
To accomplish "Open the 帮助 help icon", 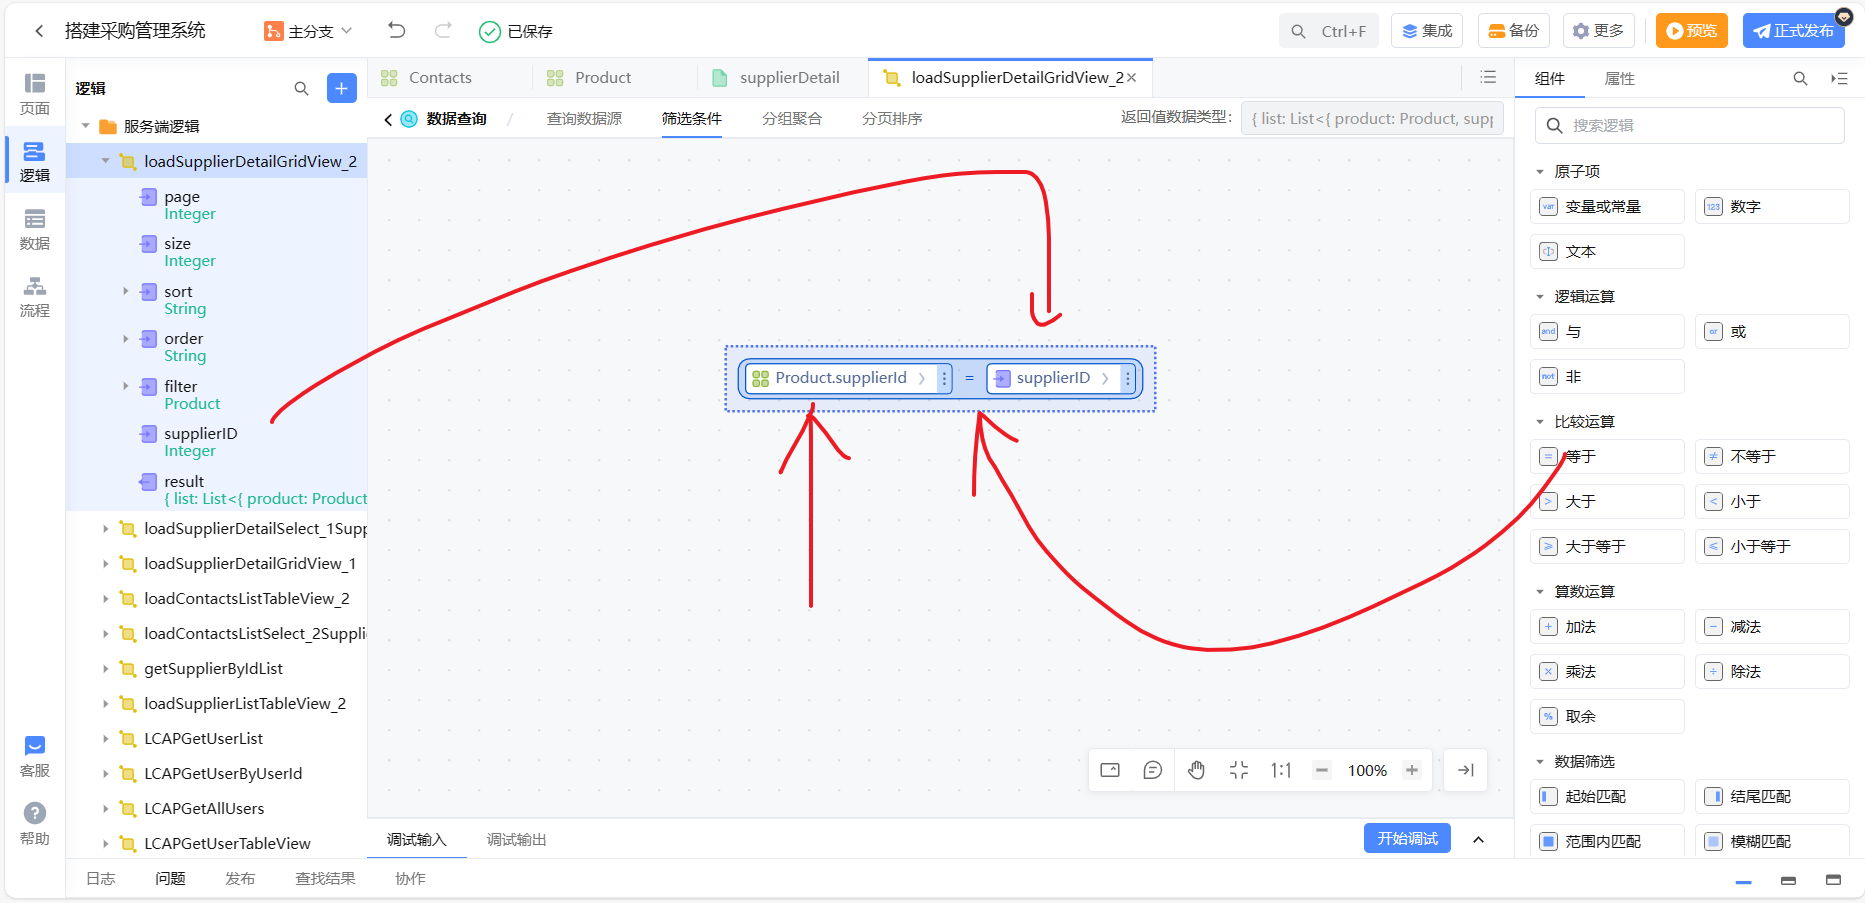I will 35,825.
